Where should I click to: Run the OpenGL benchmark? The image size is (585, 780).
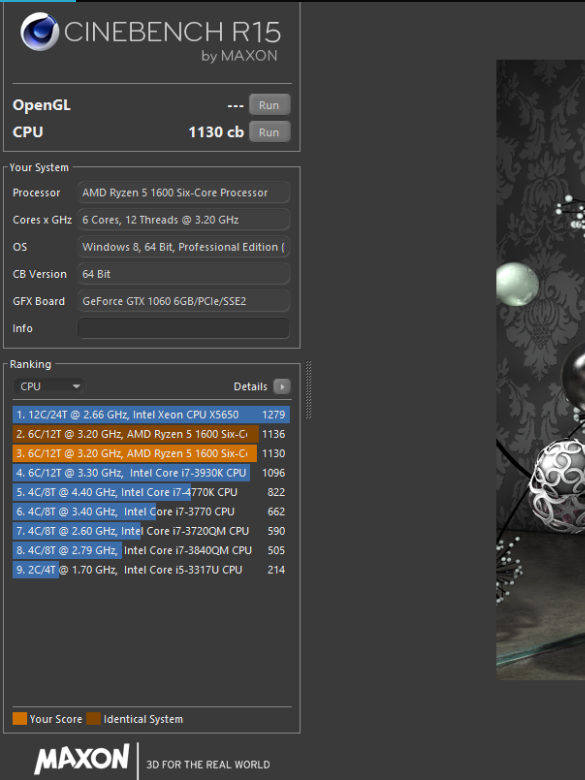tap(269, 105)
